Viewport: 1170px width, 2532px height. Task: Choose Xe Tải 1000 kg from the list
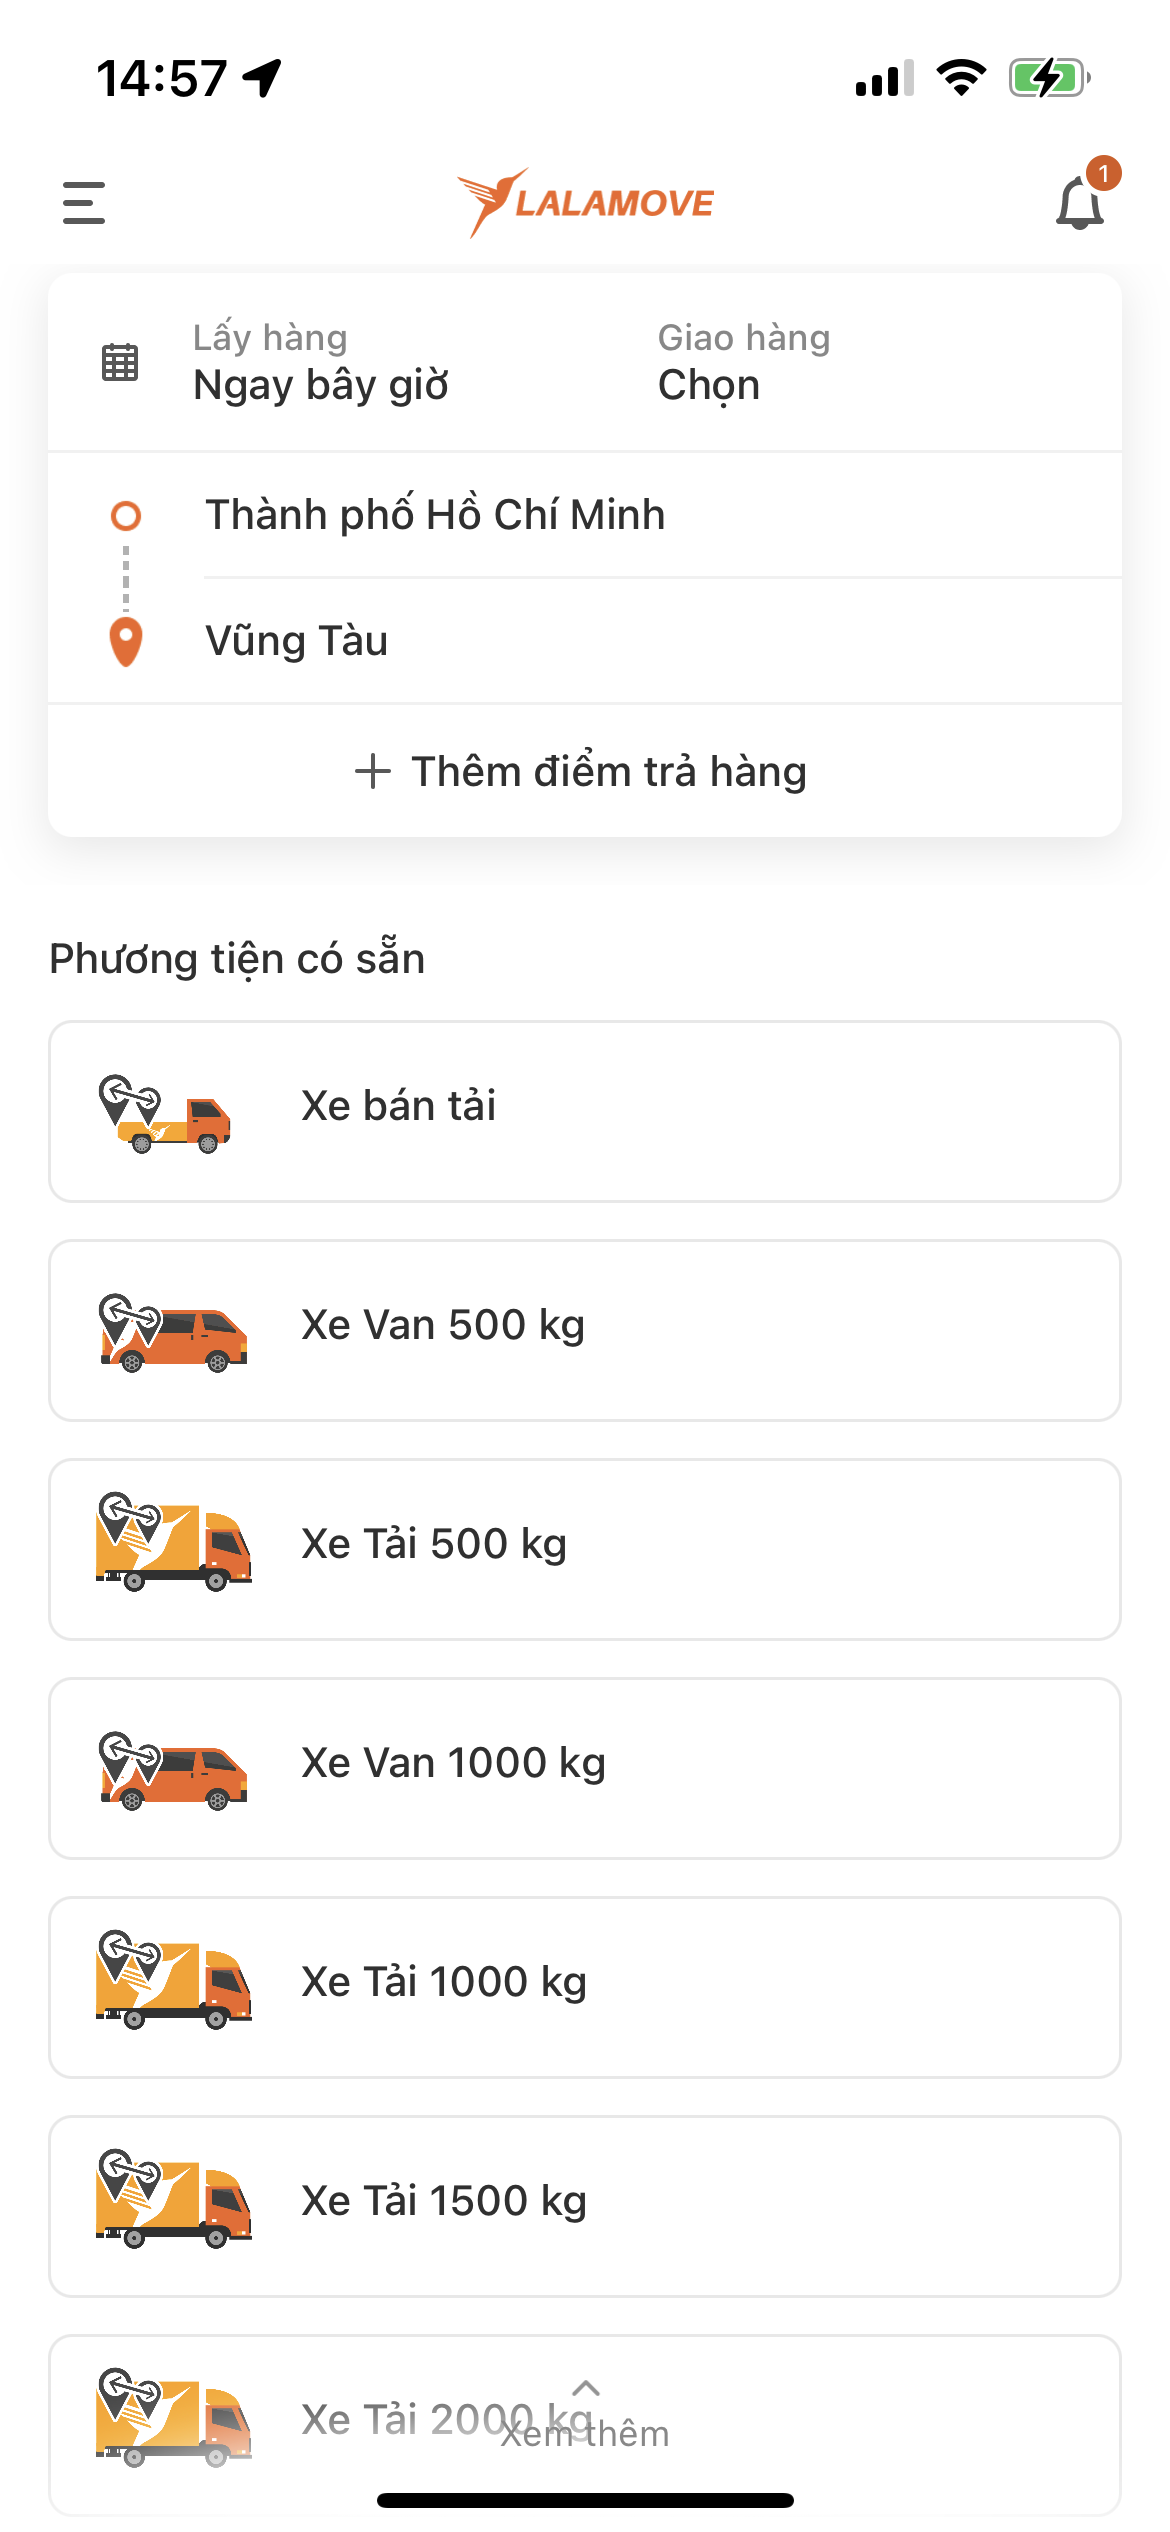585,1988
